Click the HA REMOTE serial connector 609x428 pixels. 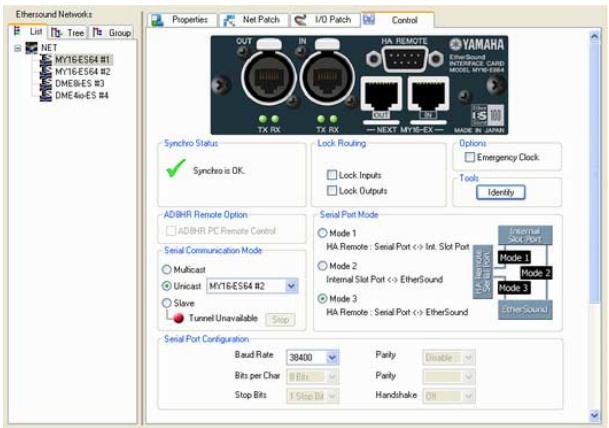tap(405, 59)
